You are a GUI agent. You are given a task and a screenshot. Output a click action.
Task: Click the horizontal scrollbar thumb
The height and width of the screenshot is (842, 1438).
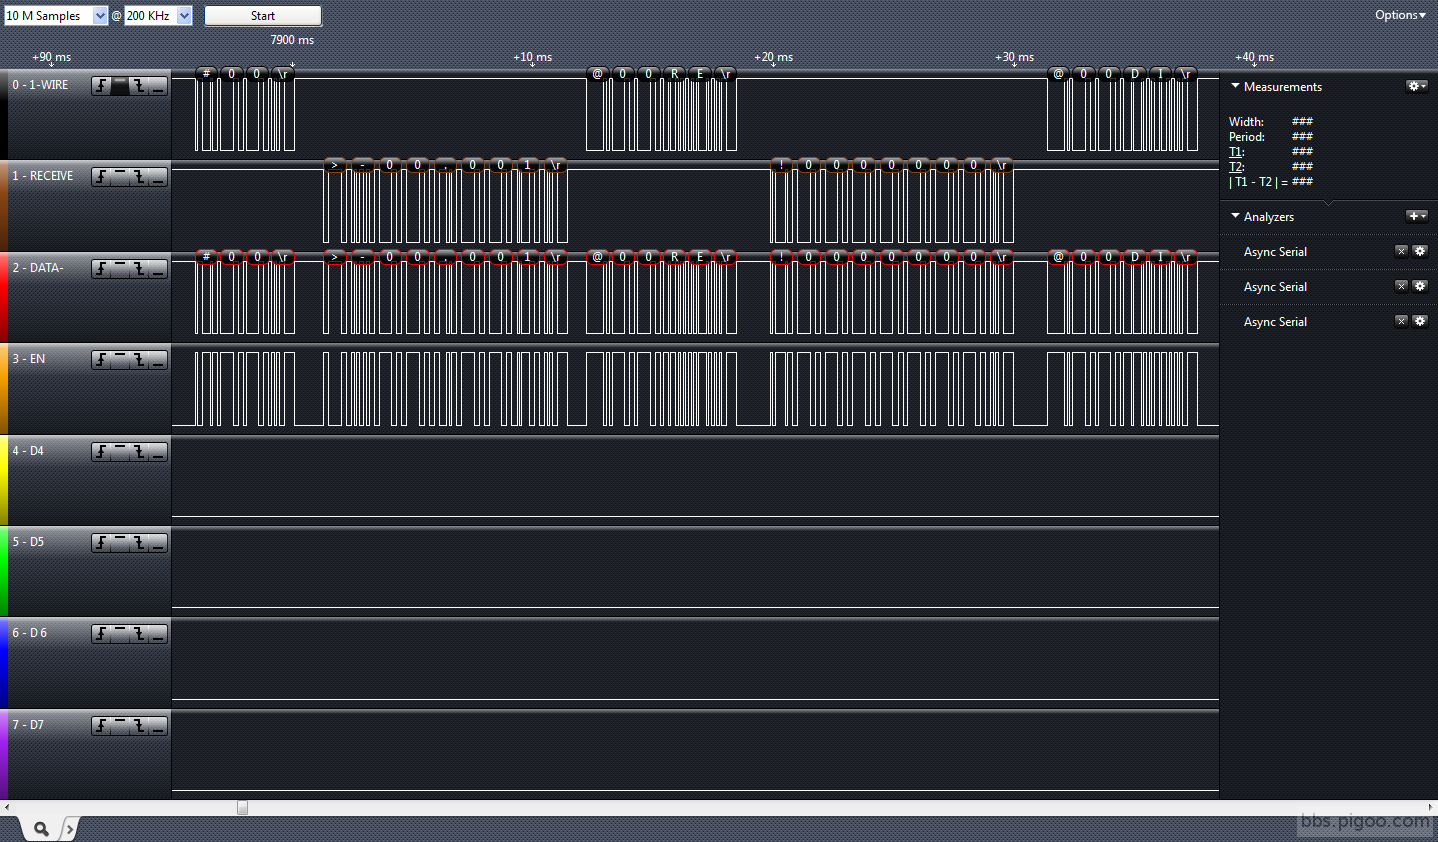242,807
